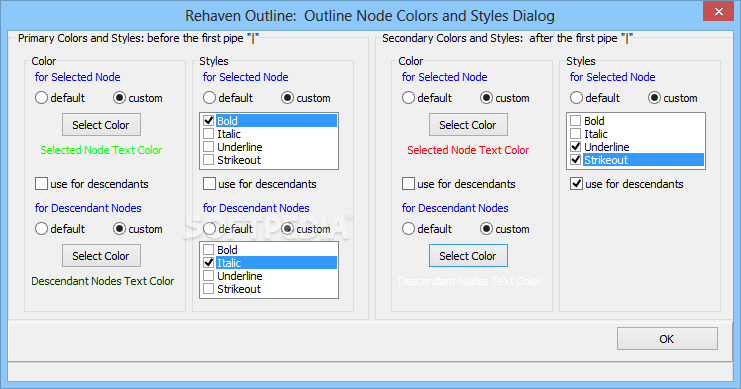Click dark green Descendant Nodes Text Color sample
Viewport: 741px width, 389px height.
103,281
